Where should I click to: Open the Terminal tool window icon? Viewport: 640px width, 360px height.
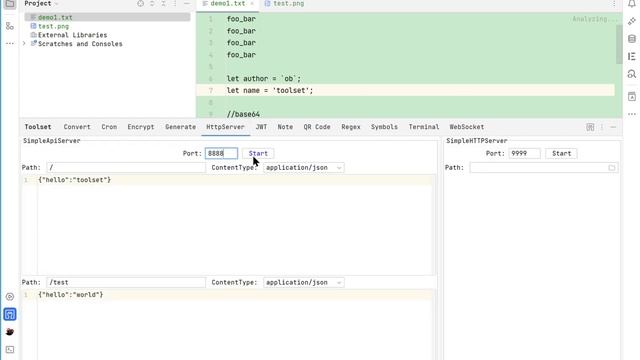pos(10,350)
